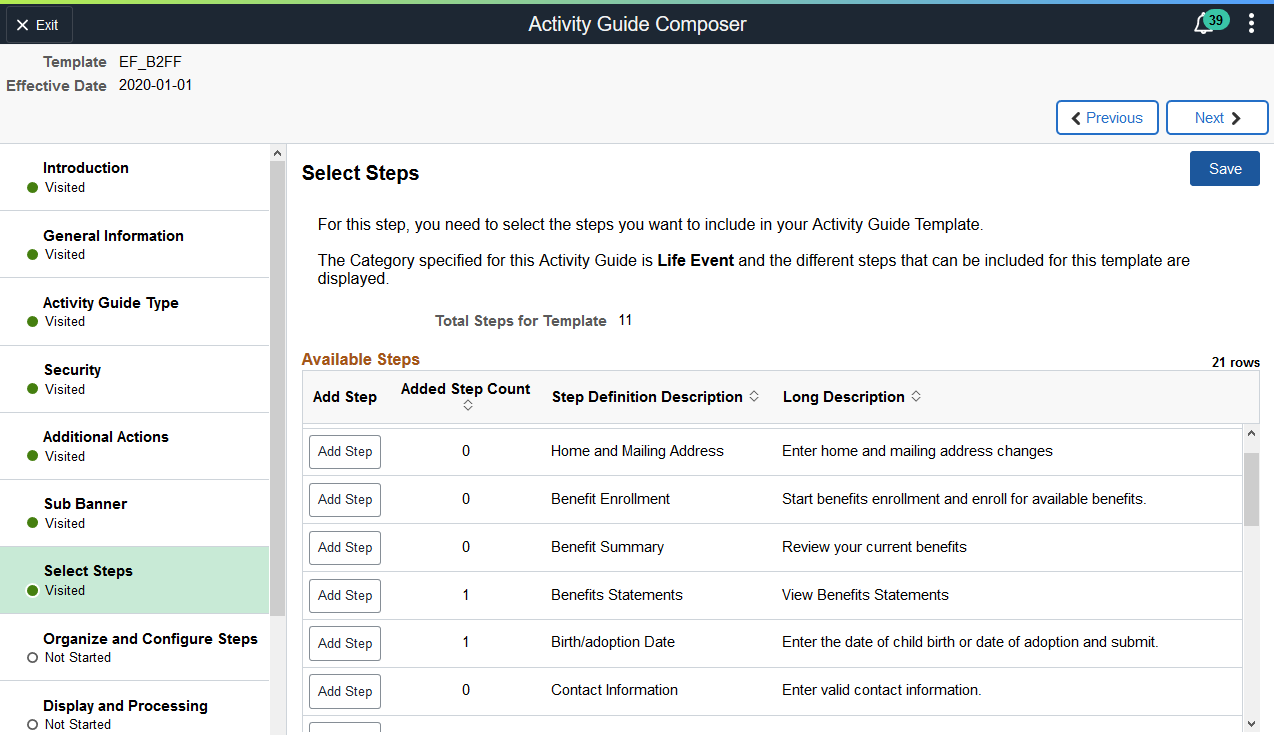Click the Activity Guide Composer title
1274x735 pixels.
click(x=637, y=24)
